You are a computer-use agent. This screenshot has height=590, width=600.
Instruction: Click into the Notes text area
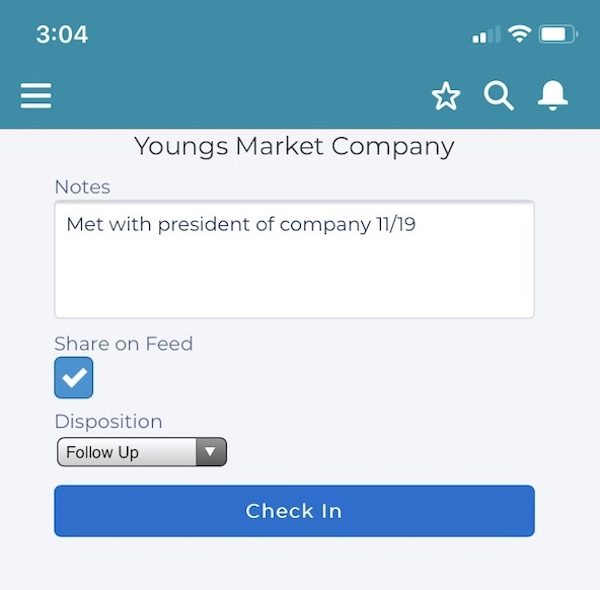click(294, 259)
